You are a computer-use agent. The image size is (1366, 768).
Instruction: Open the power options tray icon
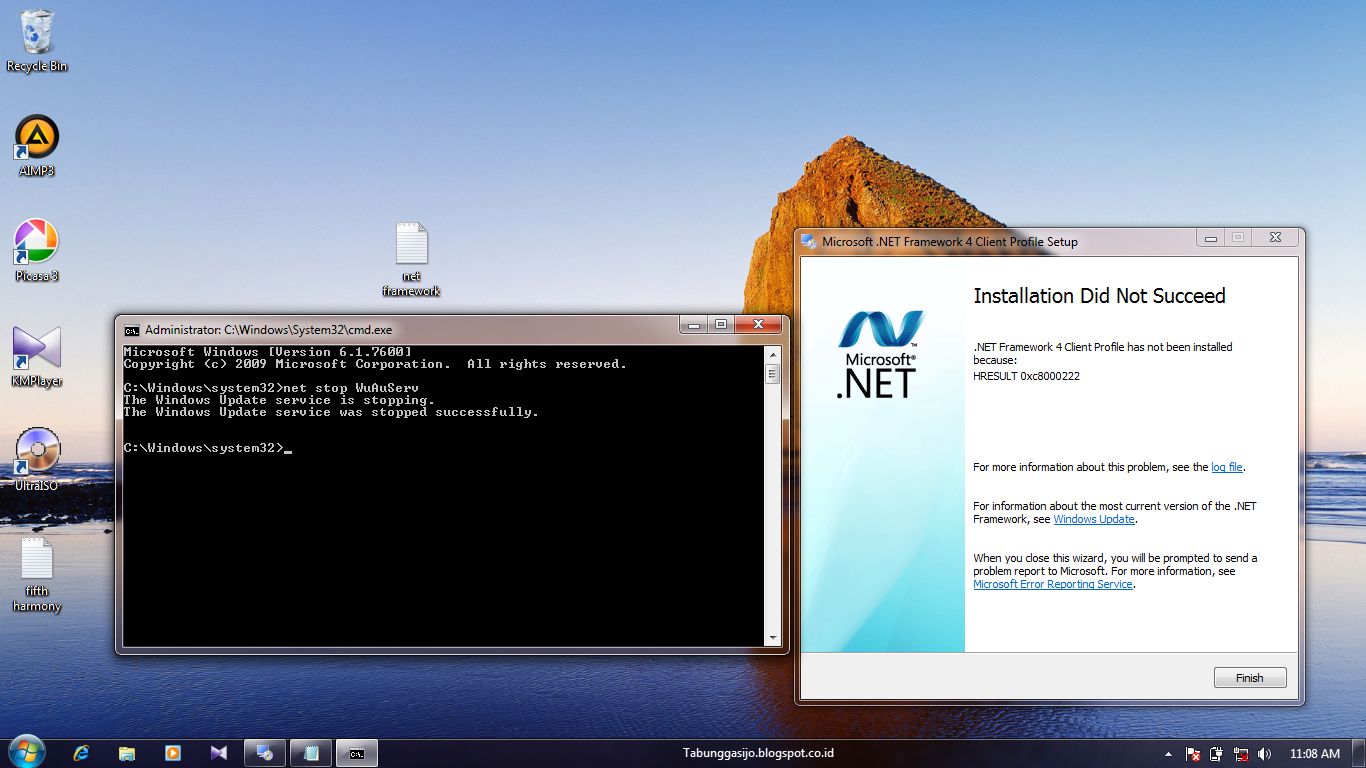(1216, 753)
